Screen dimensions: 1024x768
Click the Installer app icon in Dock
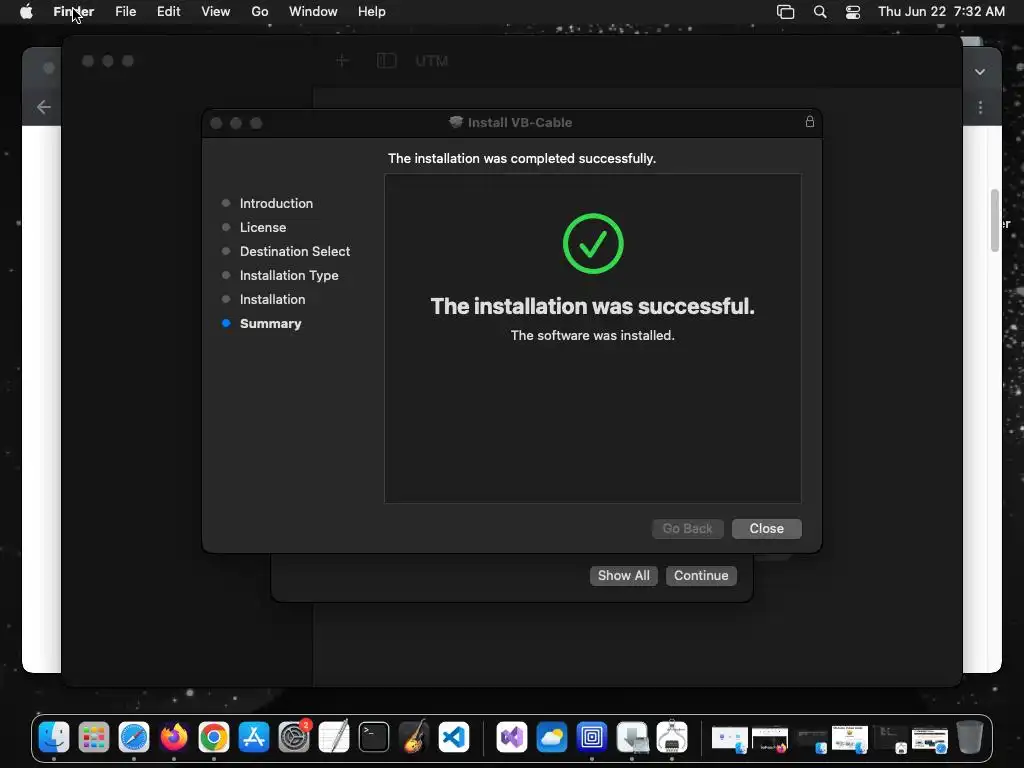point(632,737)
